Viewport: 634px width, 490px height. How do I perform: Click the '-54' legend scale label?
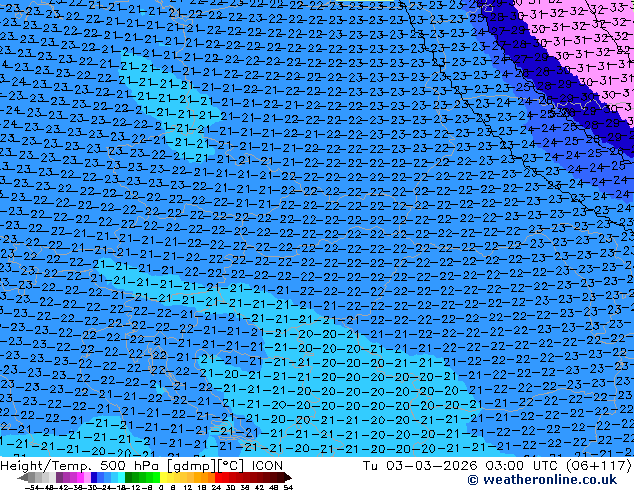(x=32, y=487)
